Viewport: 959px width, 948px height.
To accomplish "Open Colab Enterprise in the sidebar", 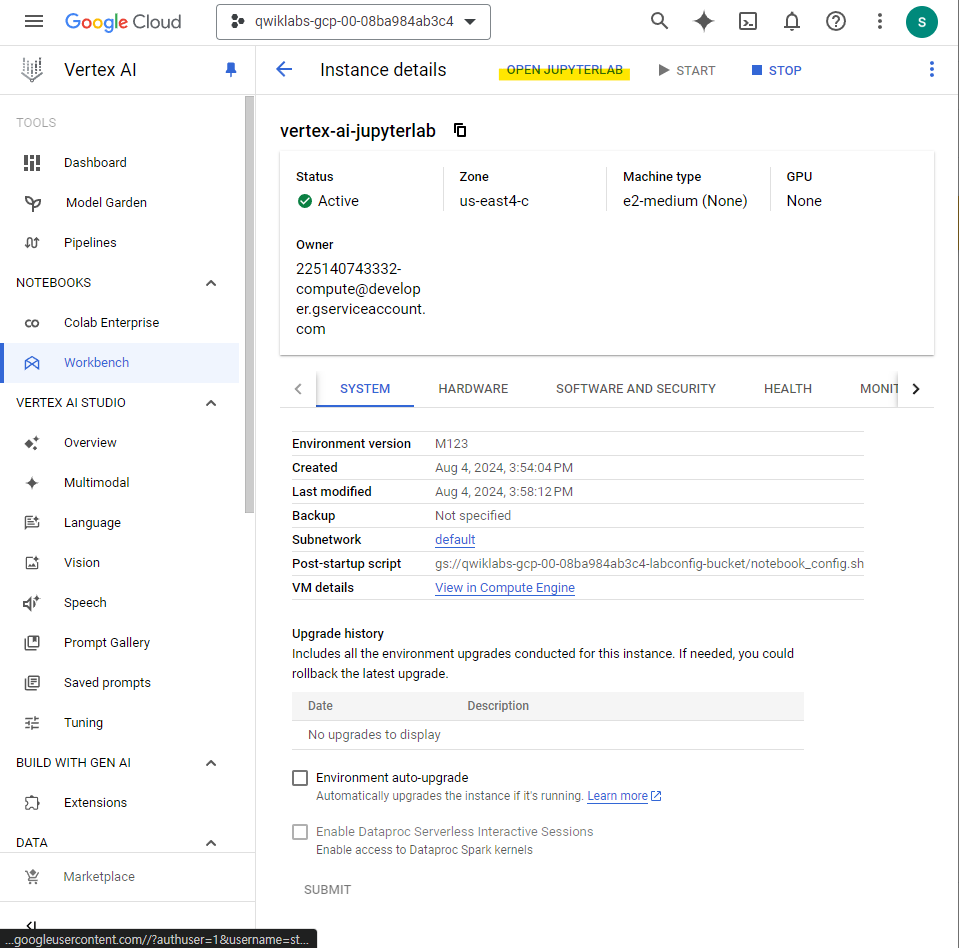I will coord(120,323).
